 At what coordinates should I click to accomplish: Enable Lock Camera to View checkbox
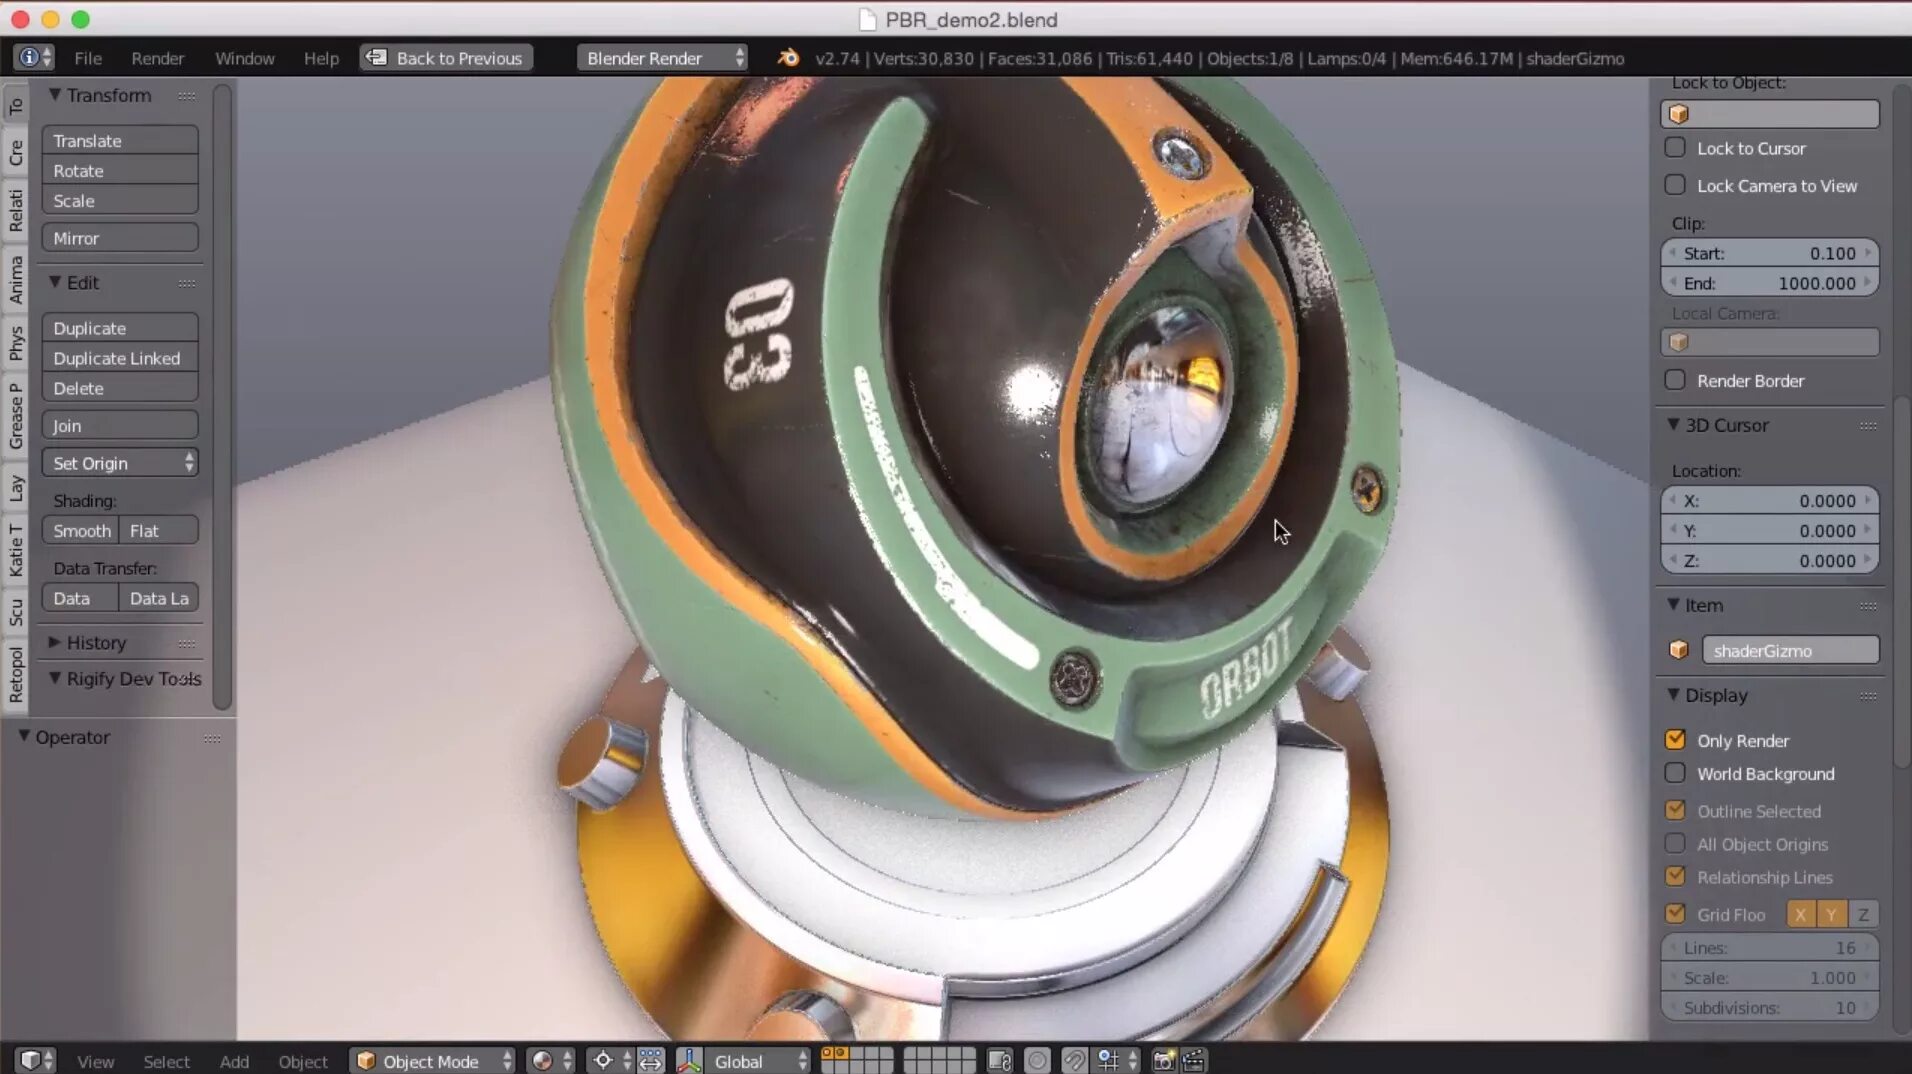[x=1675, y=185]
